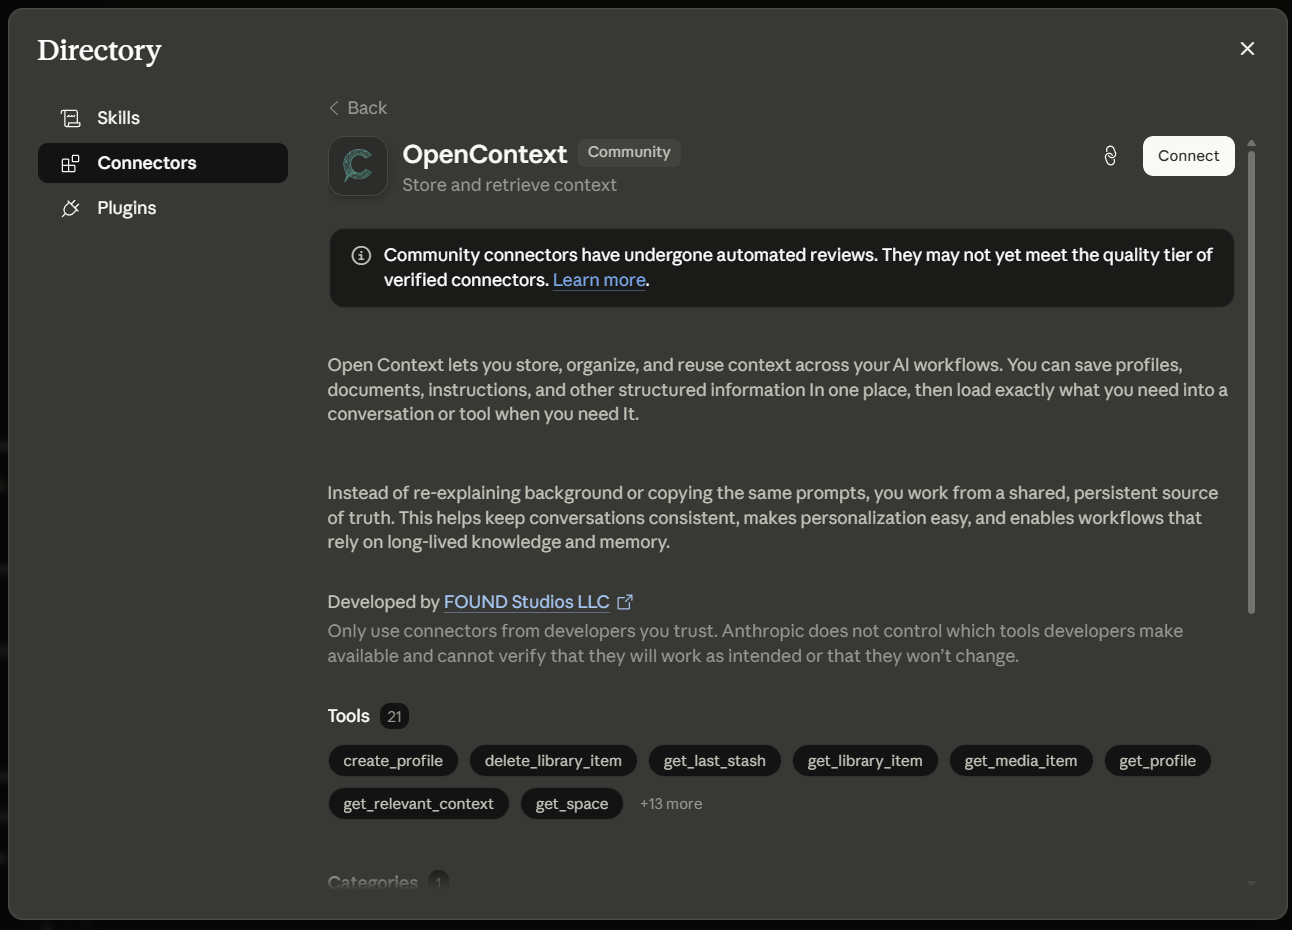The height and width of the screenshot is (930, 1292).
Task: Click the scrollbar down arrow
Action: [x=1251, y=884]
